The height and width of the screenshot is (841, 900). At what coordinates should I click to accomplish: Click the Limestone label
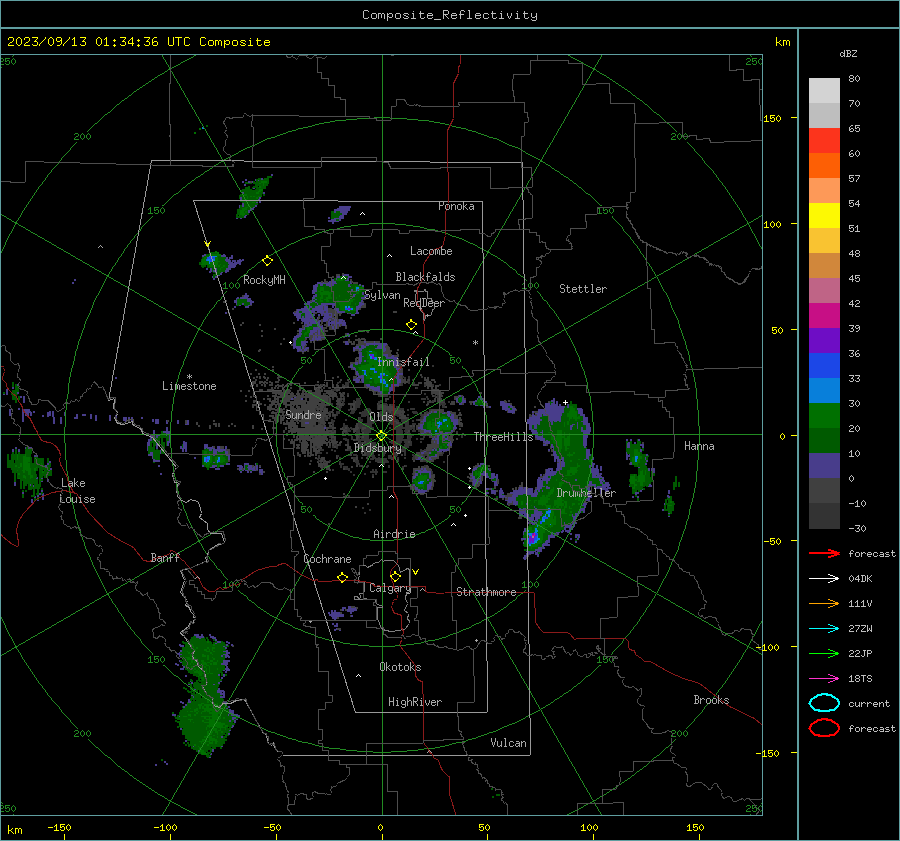coord(189,386)
